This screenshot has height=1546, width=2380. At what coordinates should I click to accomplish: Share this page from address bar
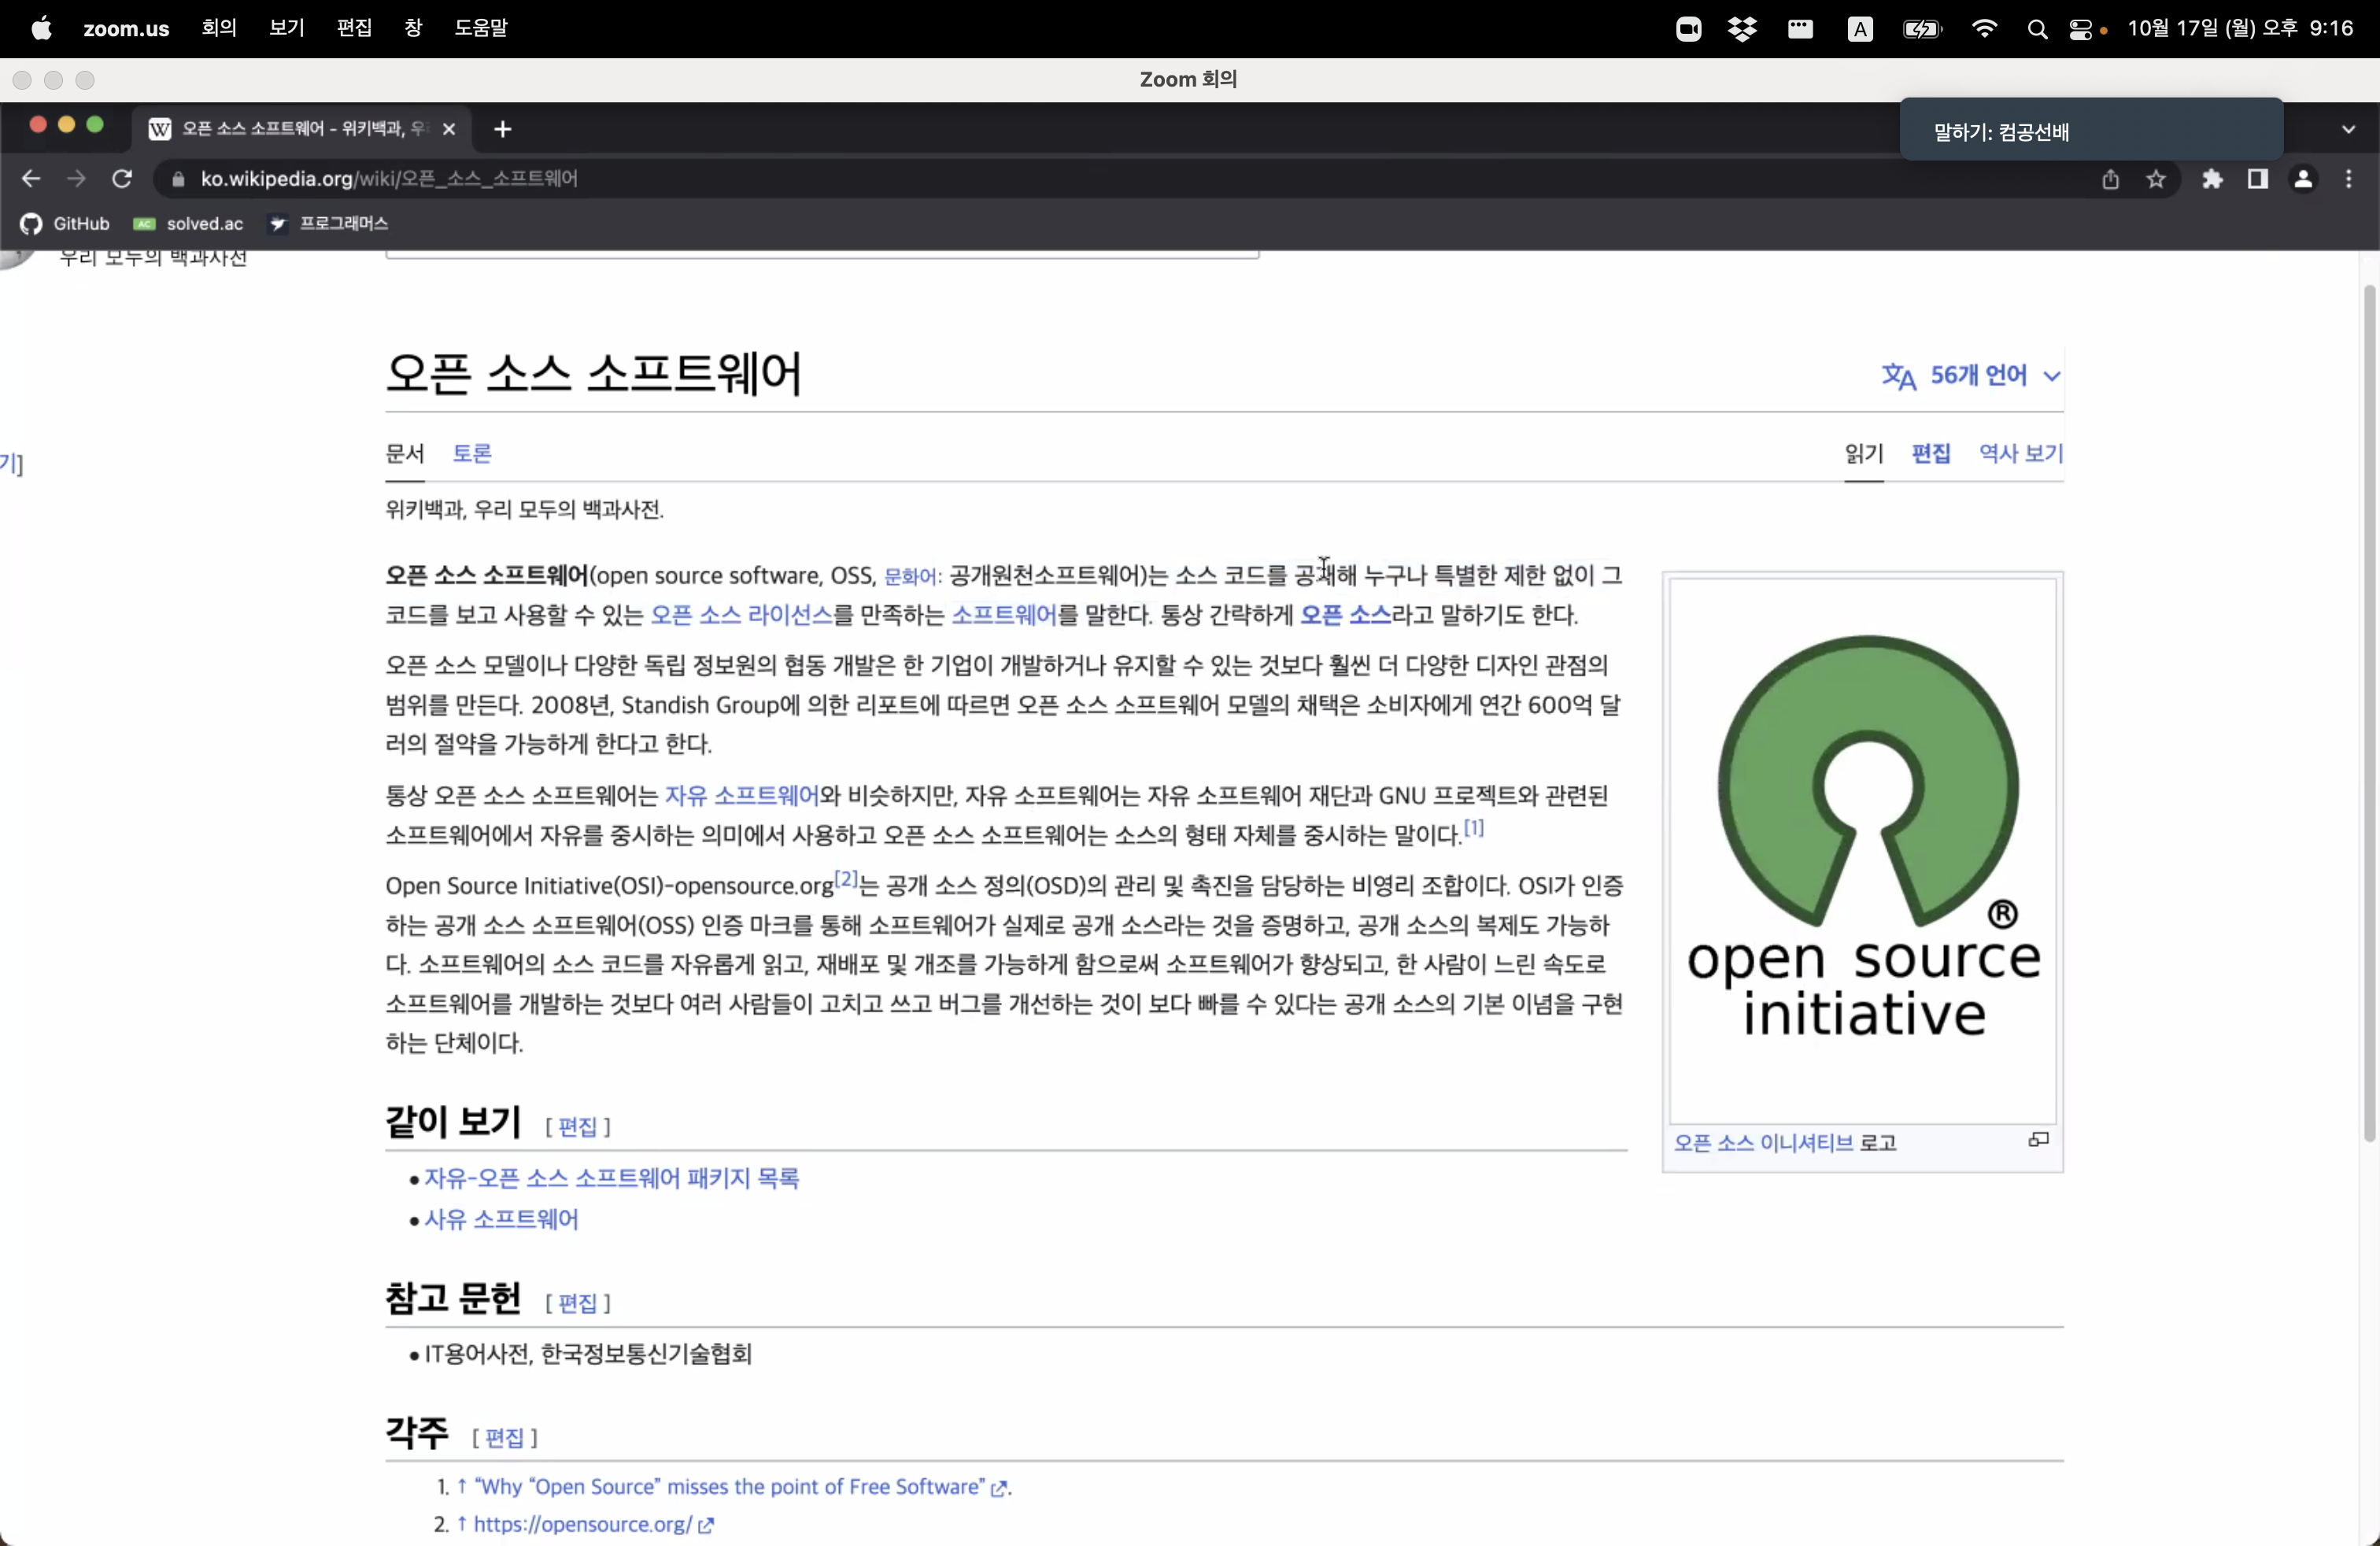(2110, 179)
